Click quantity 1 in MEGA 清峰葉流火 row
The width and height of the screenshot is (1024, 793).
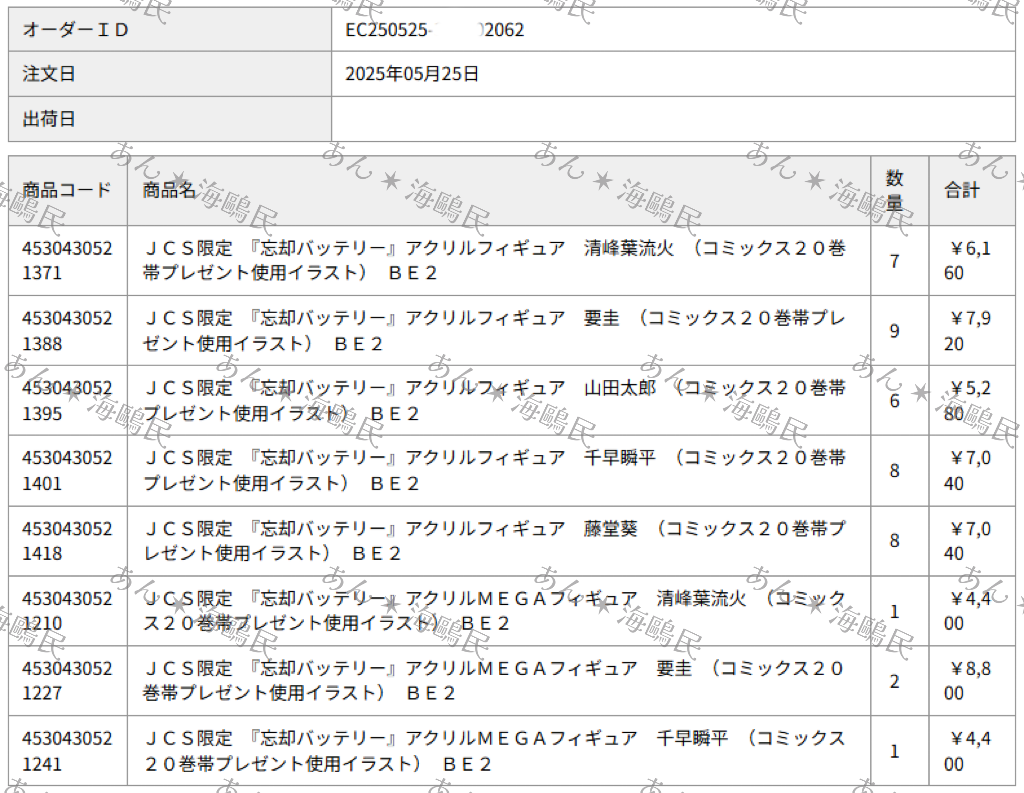click(x=894, y=611)
